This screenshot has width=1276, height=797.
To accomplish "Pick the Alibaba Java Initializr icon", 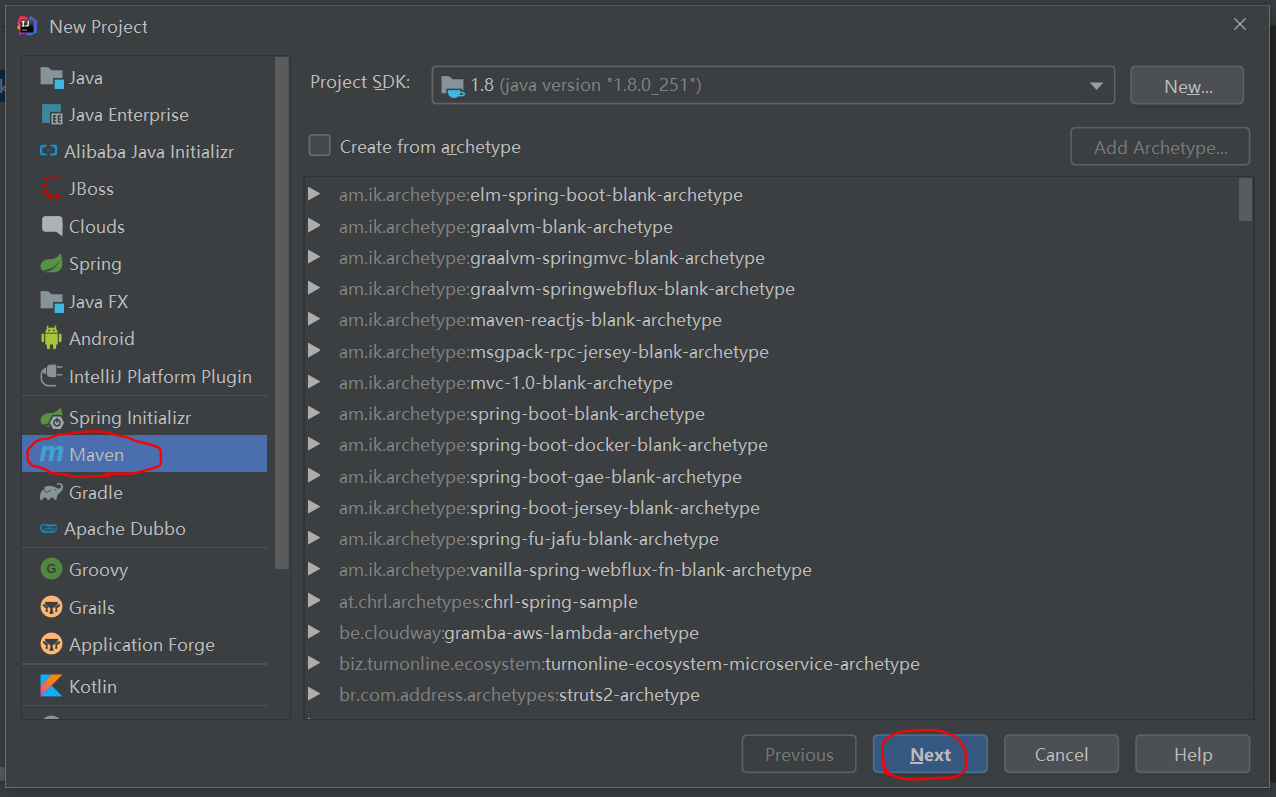I will point(48,152).
